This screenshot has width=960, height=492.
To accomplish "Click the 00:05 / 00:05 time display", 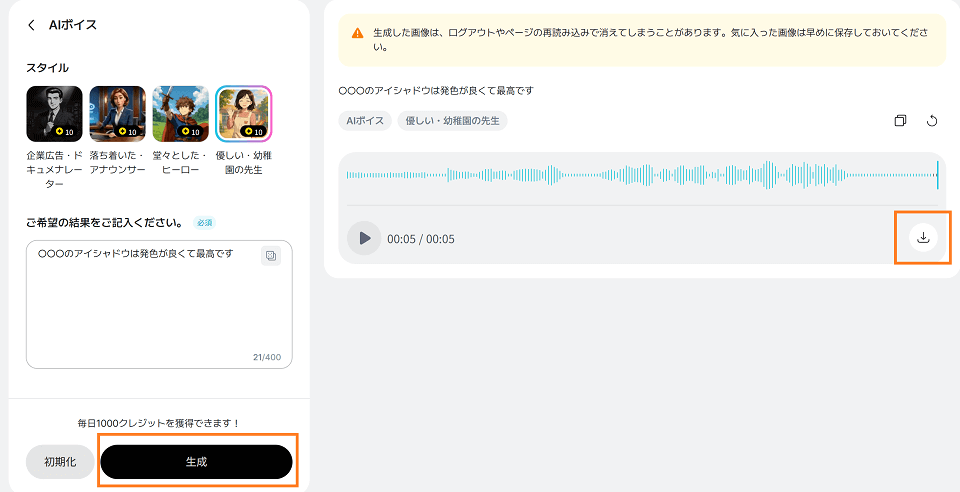I will tap(421, 239).
